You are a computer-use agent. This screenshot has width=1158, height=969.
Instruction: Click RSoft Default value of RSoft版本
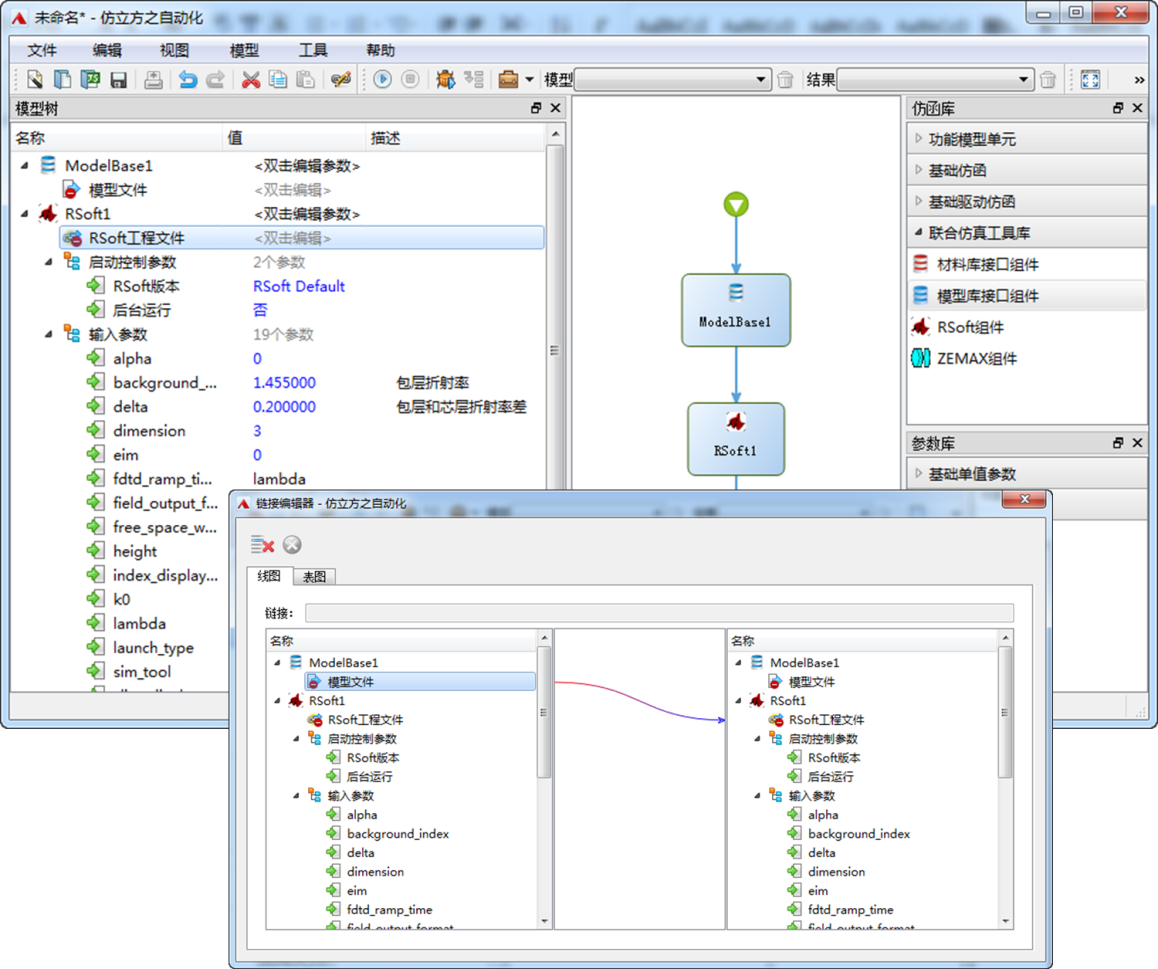pyautogui.click(x=299, y=286)
